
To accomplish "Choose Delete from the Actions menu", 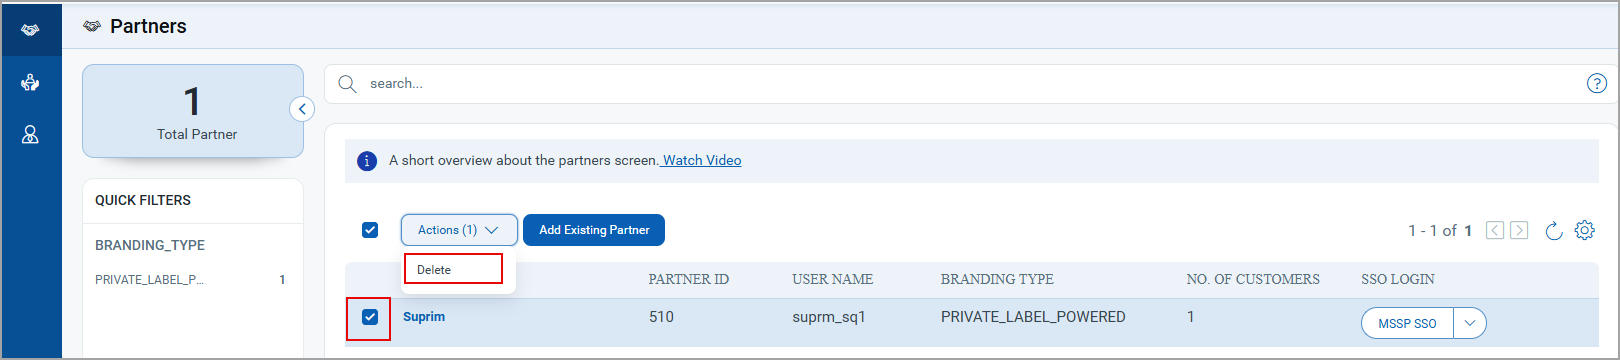I will [453, 269].
